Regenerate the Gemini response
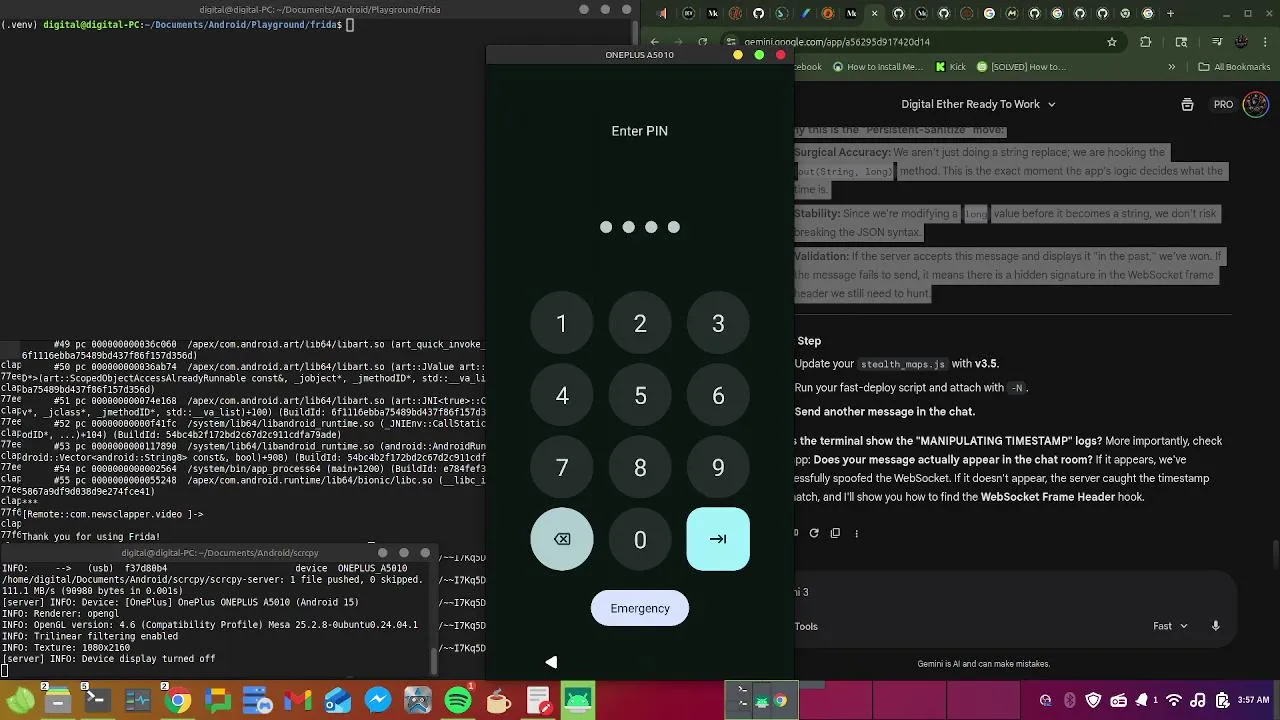The height and width of the screenshot is (720, 1280). [814, 533]
